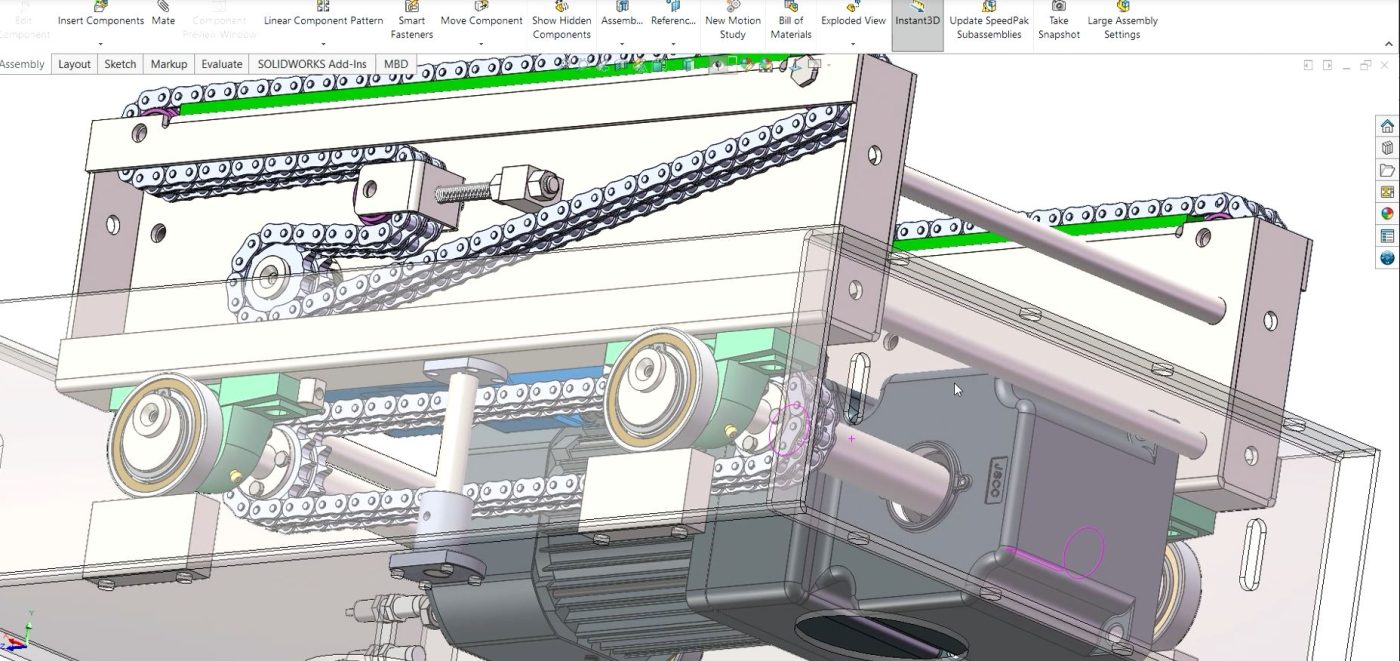Viewport: 1400px width, 661px height.
Task: Open the Appearances, Scenes and Decals pane
Action: (1386, 213)
